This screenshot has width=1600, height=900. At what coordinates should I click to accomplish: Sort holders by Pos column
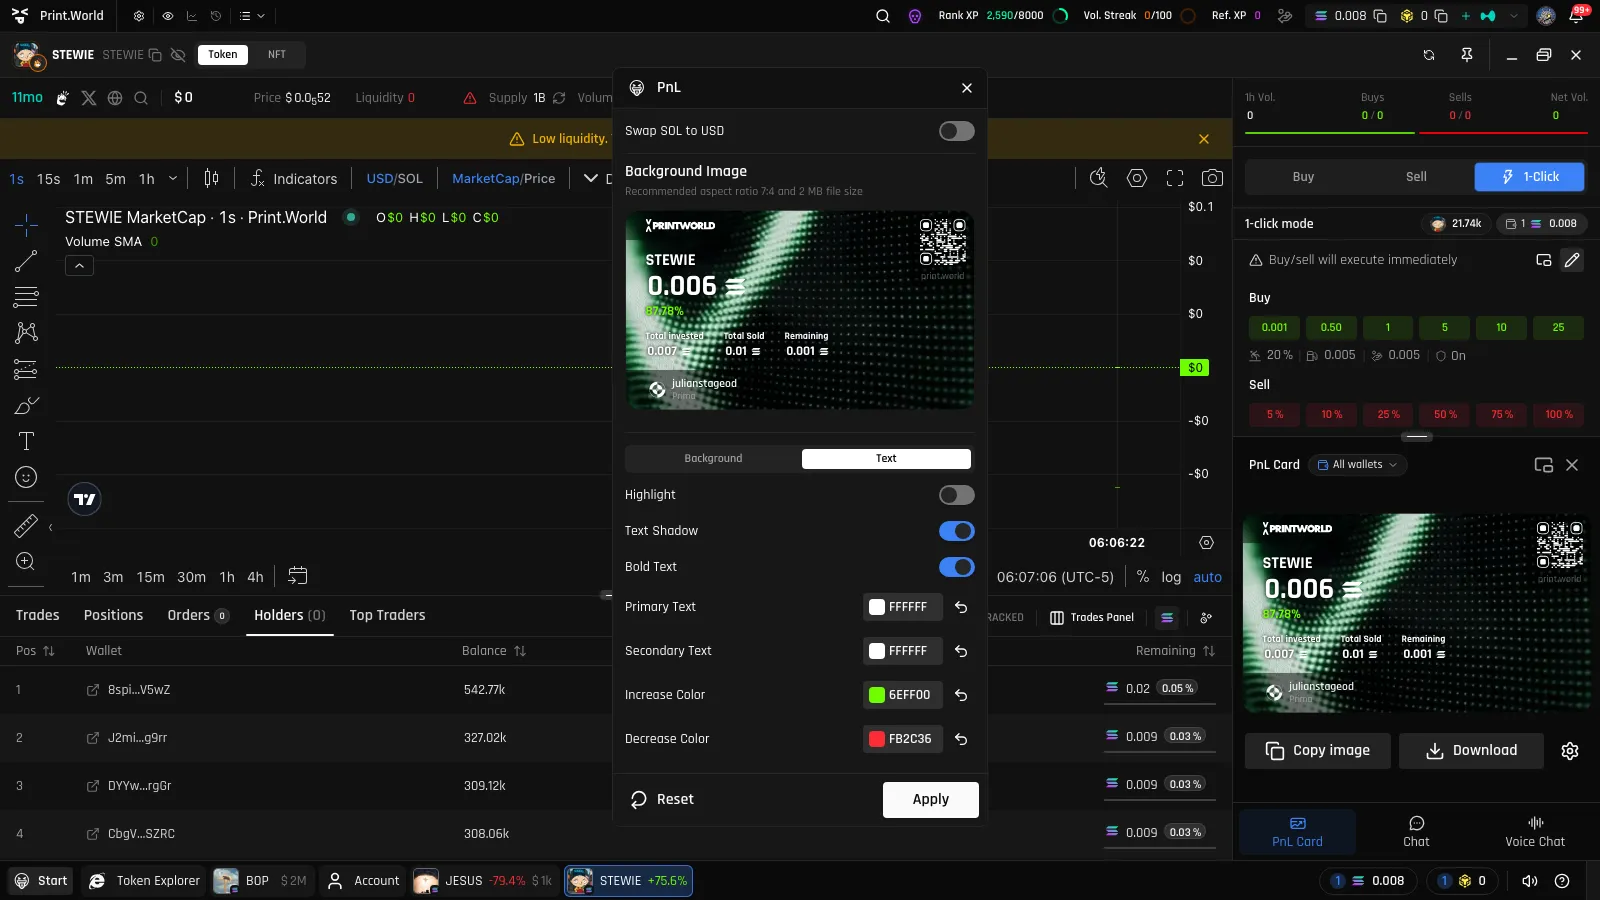tap(35, 651)
